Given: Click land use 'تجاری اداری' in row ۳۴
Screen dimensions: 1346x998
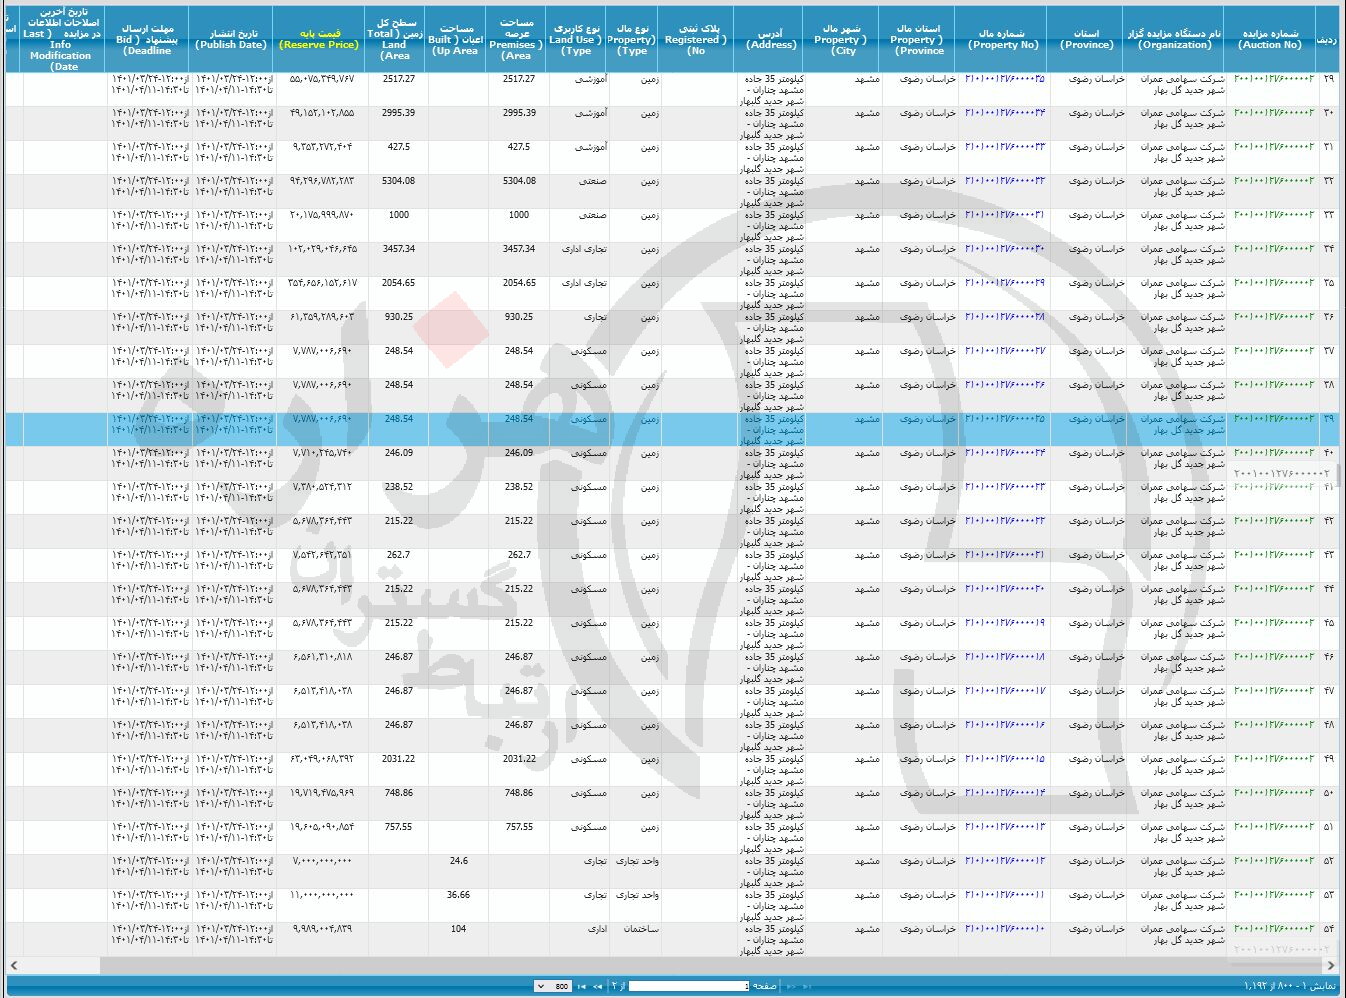Looking at the screenshot, I should point(584,249).
